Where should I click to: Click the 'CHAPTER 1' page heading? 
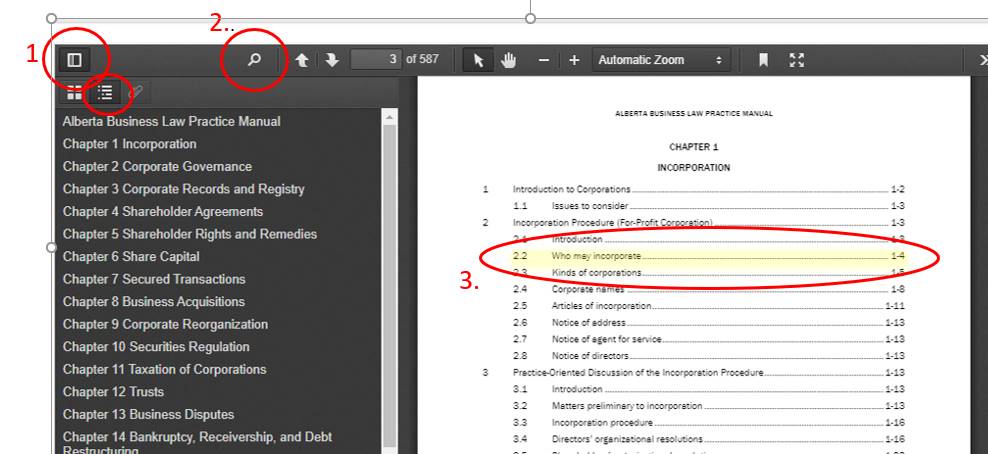[x=693, y=147]
